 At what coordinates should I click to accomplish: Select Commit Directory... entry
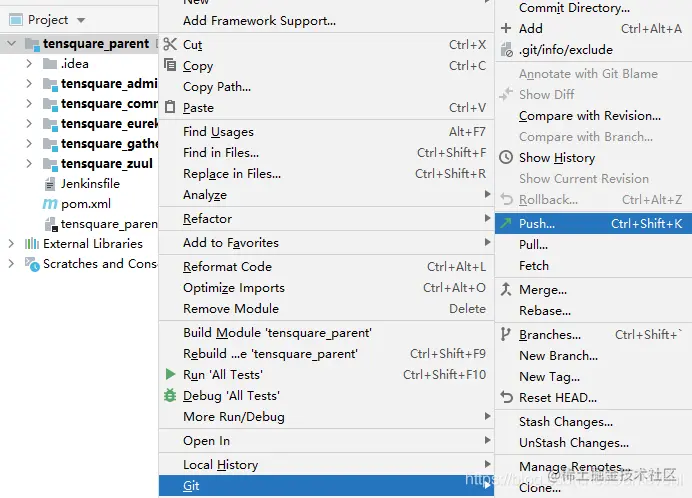593,8
